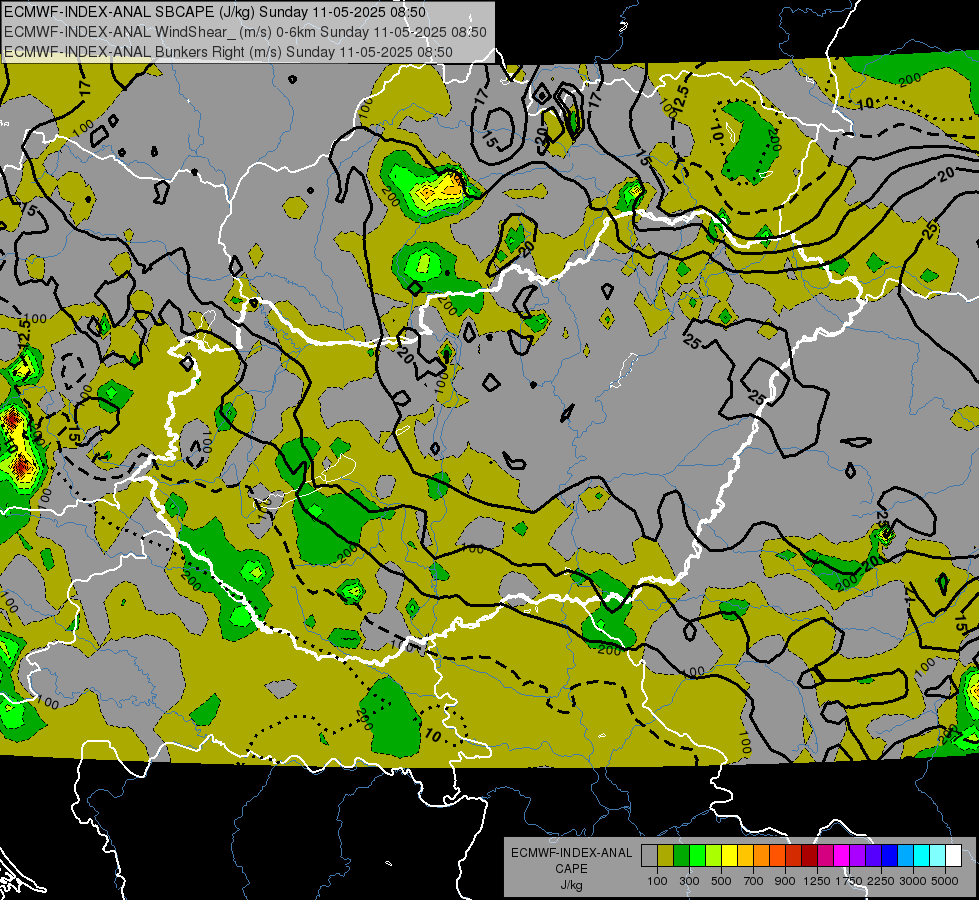Screen dimensions: 979x900
Task: Click the bright green legend swatch
Action: (697, 856)
